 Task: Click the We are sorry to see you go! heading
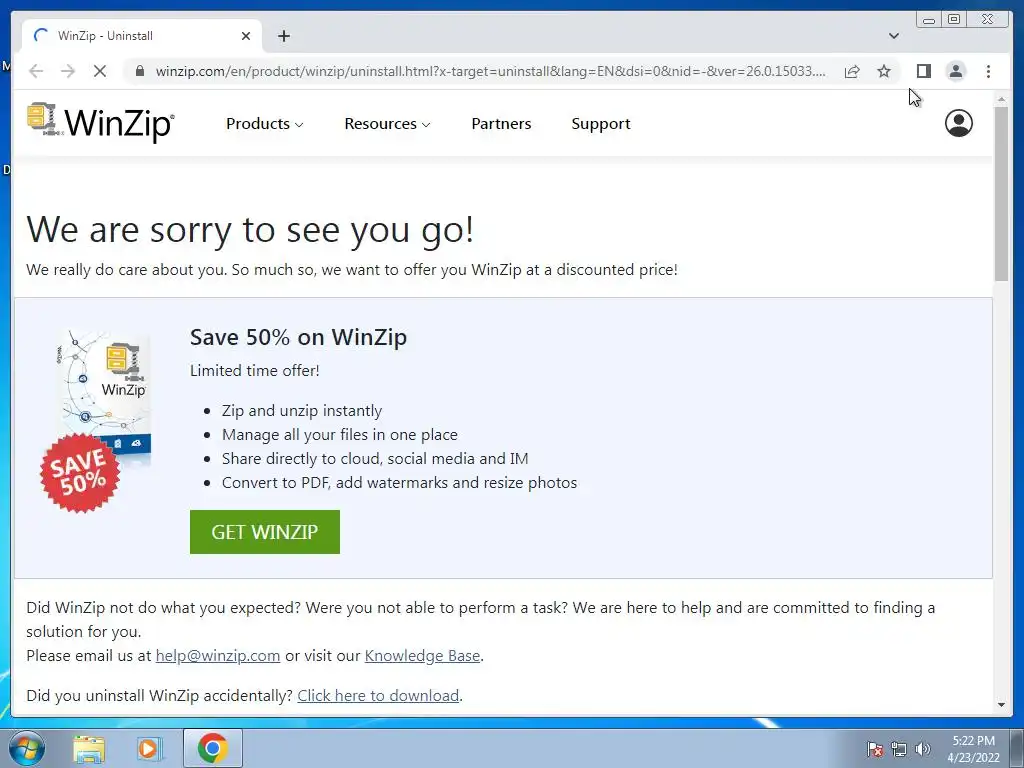250,230
